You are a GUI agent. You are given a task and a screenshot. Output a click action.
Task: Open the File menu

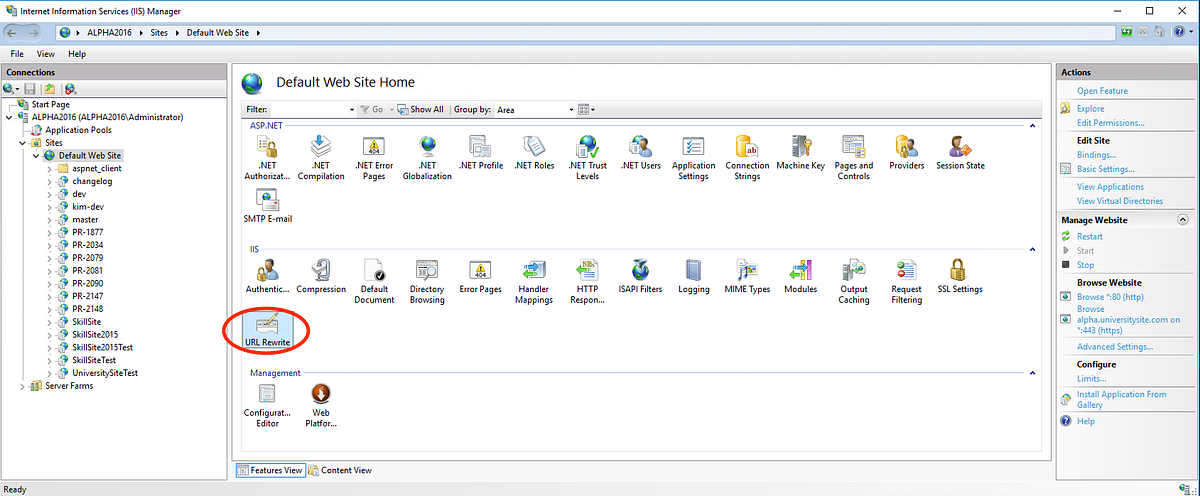pyautogui.click(x=17, y=53)
